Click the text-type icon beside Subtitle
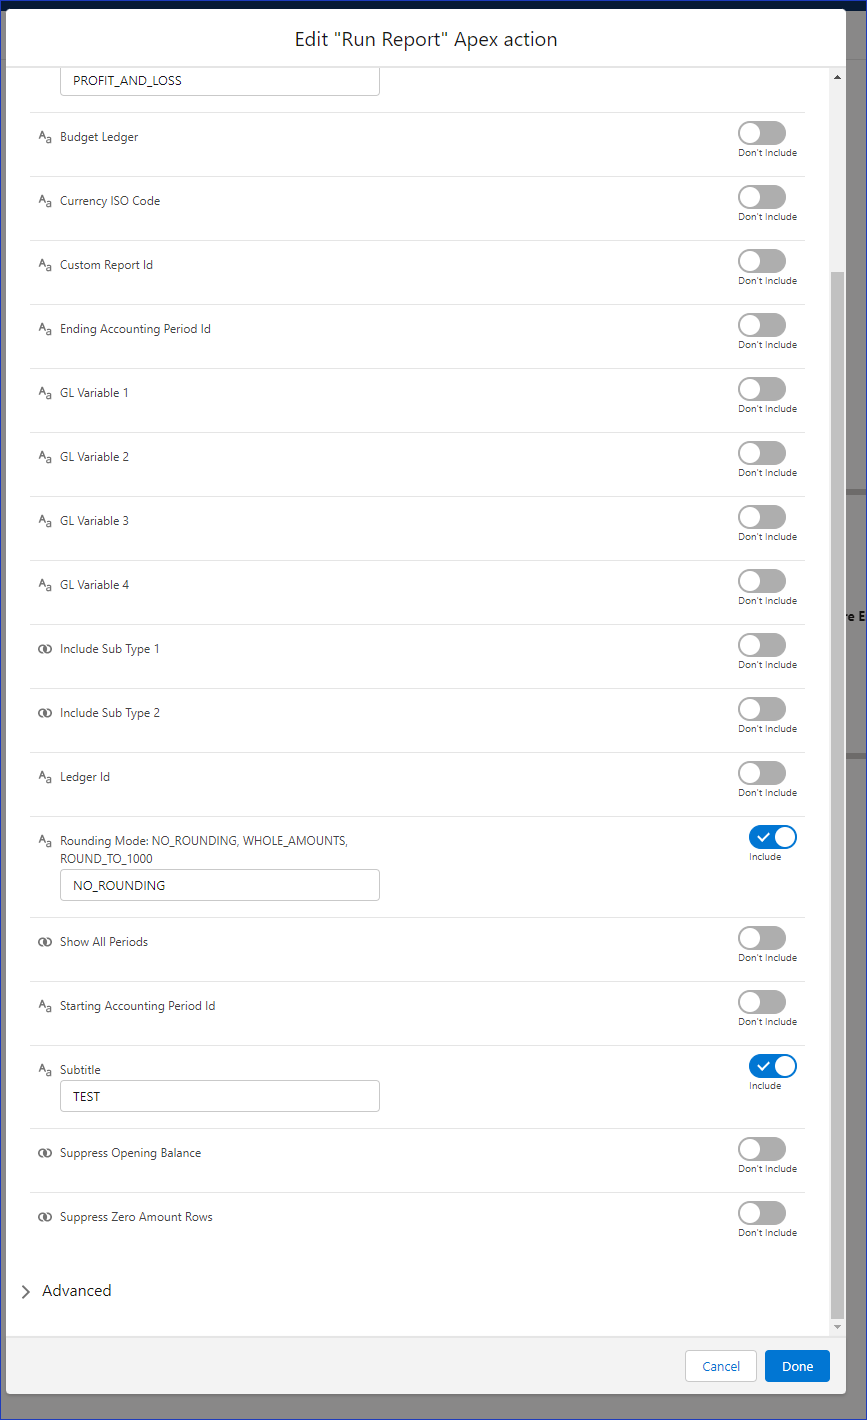 tap(45, 1070)
